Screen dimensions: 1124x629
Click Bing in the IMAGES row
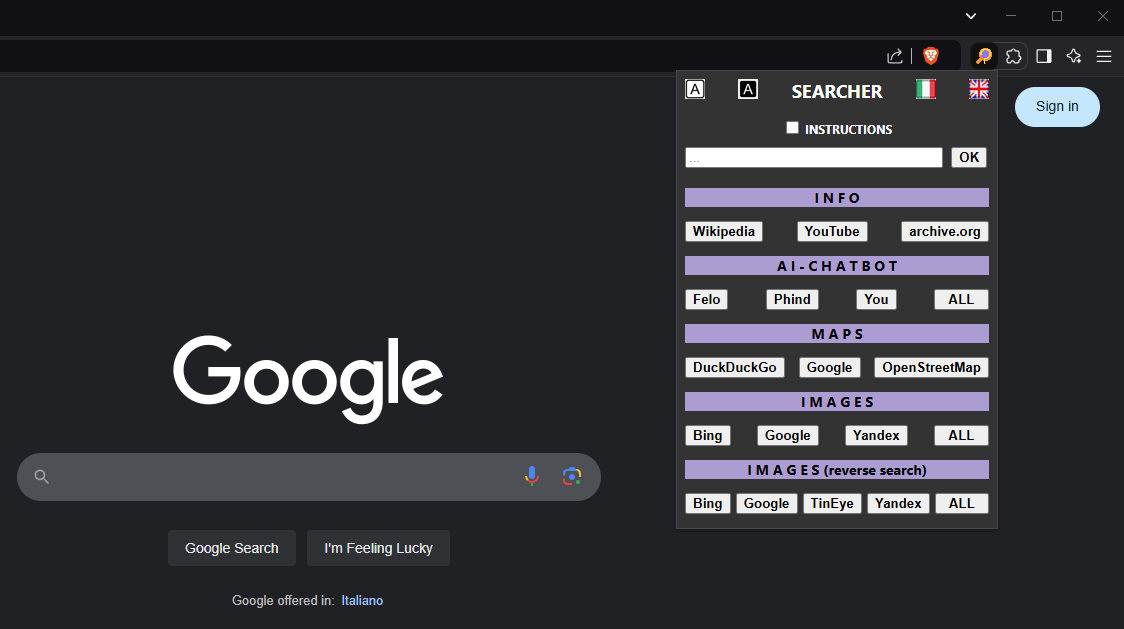pyautogui.click(x=708, y=435)
